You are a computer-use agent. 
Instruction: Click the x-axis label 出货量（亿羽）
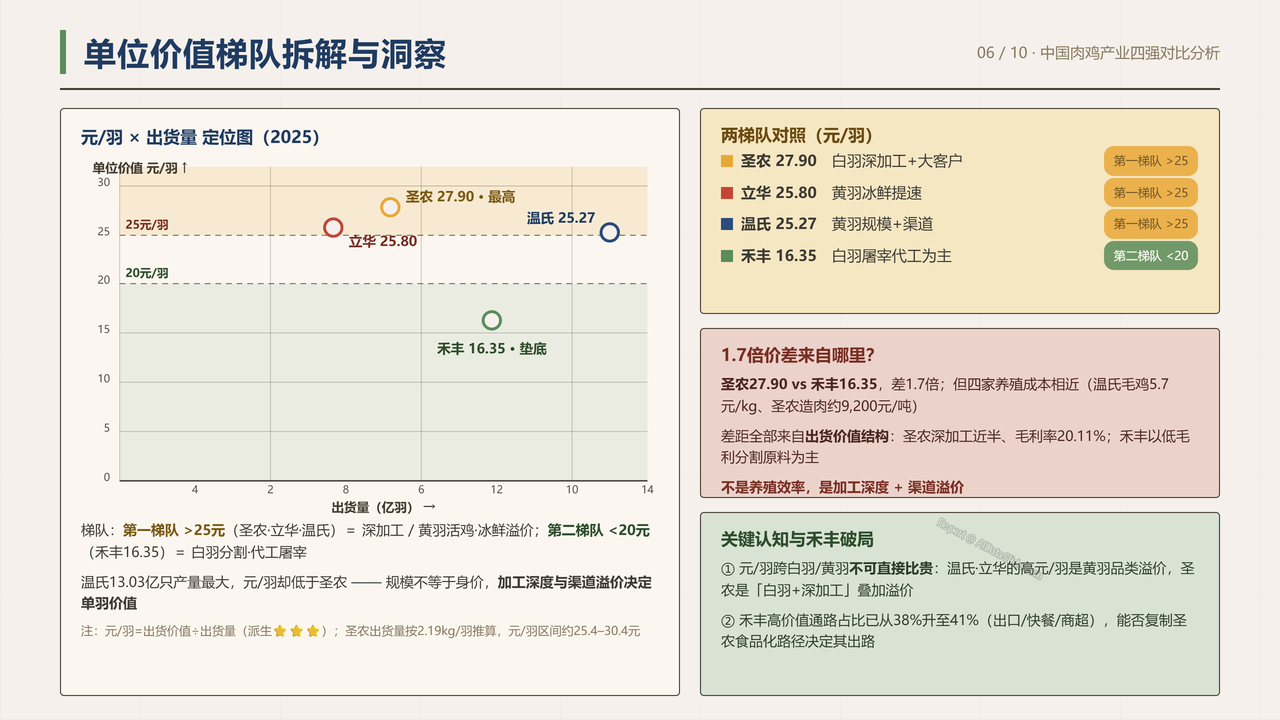tap(383, 507)
